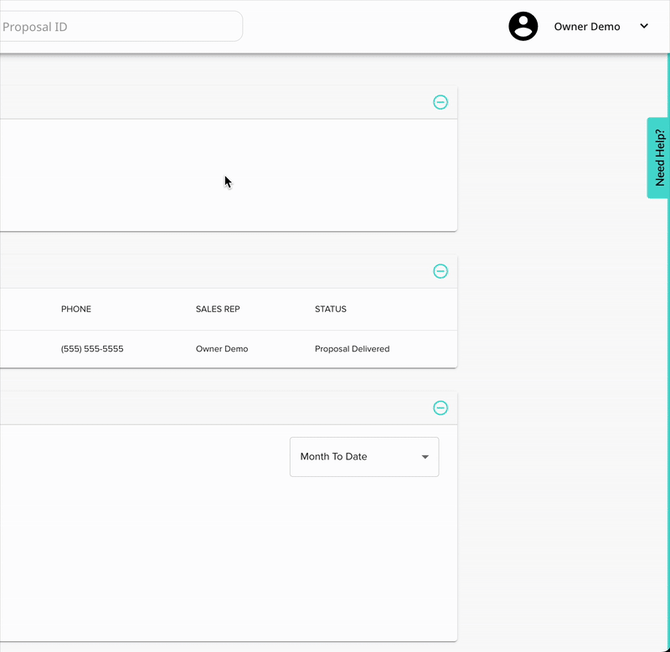Sort by the PHONE column header
This screenshot has width=670, height=652.
[x=76, y=309]
